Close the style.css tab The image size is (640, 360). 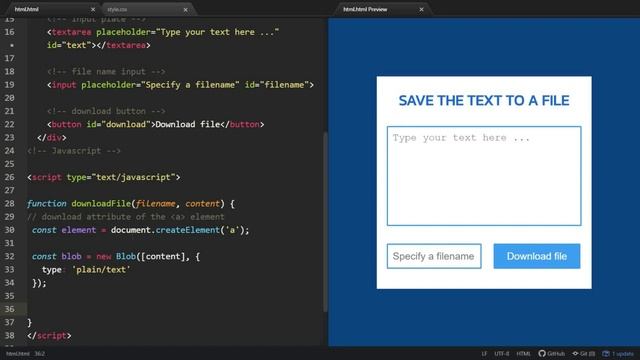pyautogui.click(x=186, y=9)
